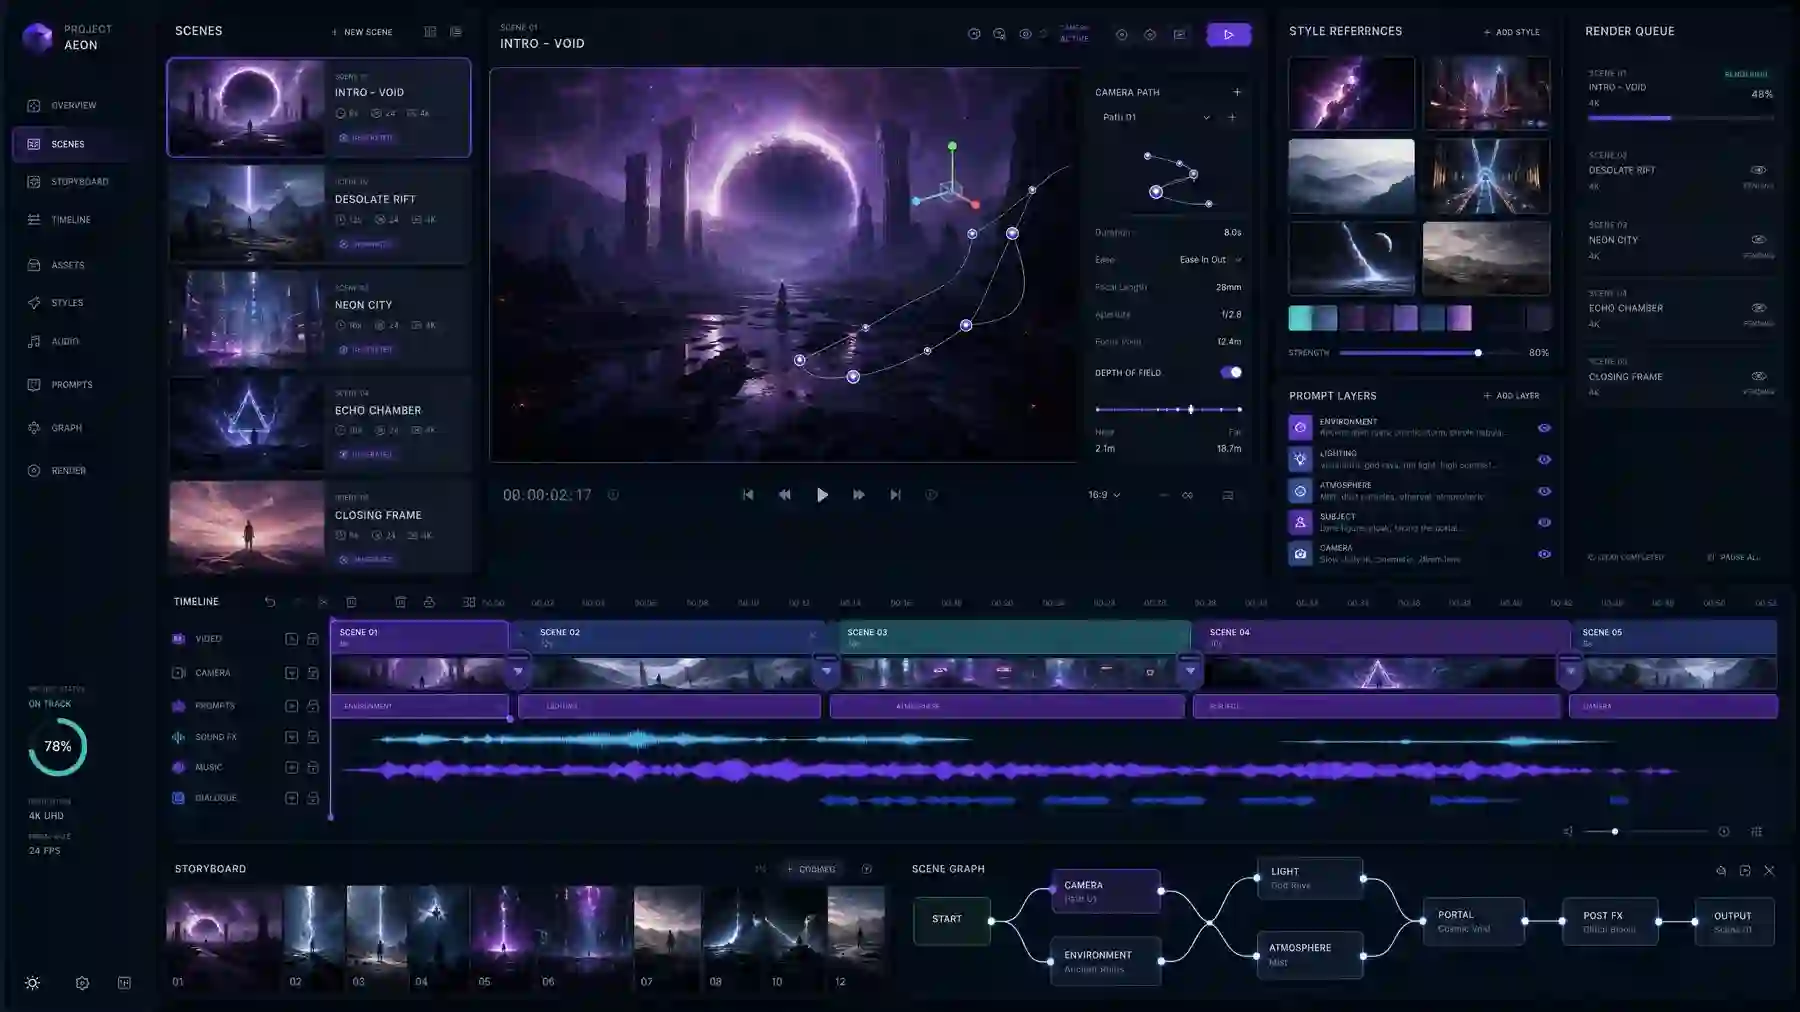Image resolution: width=1800 pixels, height=1012 pixels.
Task: Hide the Atmosphere prompt layer
Action: pos(1544,491)
